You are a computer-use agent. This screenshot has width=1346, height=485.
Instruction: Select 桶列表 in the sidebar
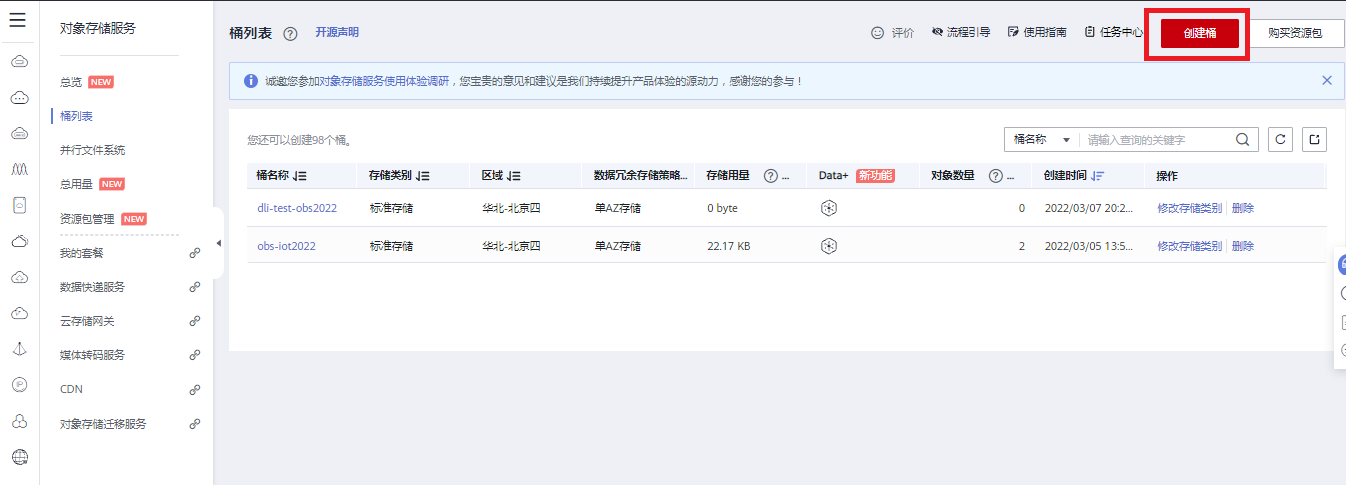(76, 116)
